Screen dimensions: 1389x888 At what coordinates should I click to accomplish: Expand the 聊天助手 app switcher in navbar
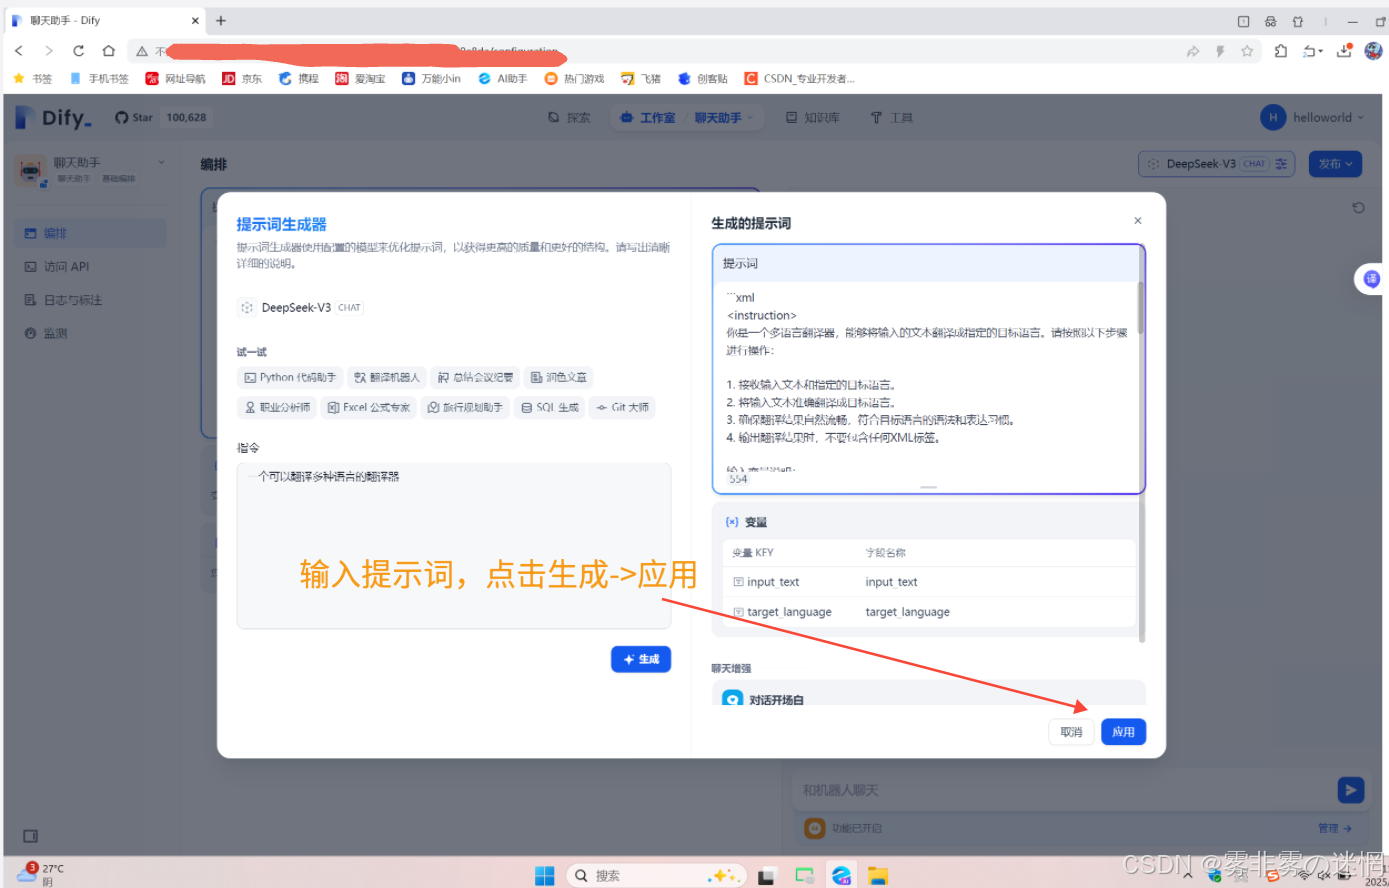[x=724, y=117]
